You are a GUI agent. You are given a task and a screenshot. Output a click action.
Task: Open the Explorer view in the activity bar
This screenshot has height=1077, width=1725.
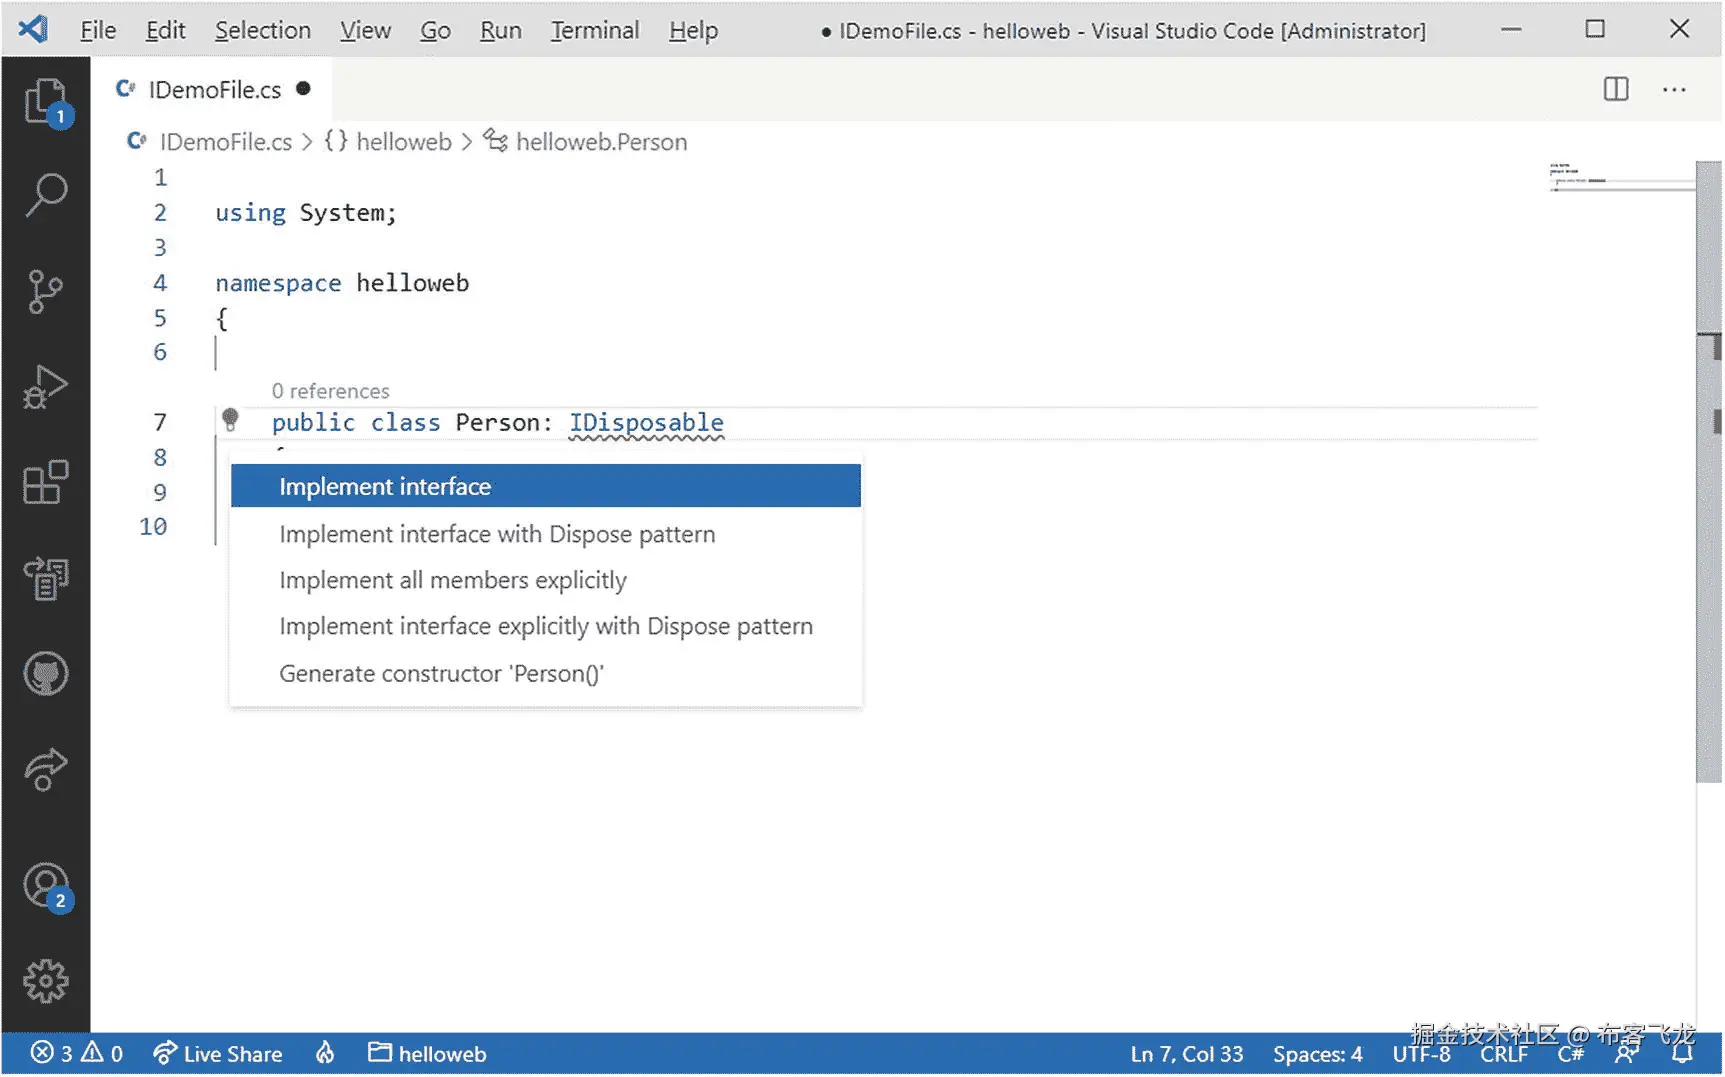[46, 102]
